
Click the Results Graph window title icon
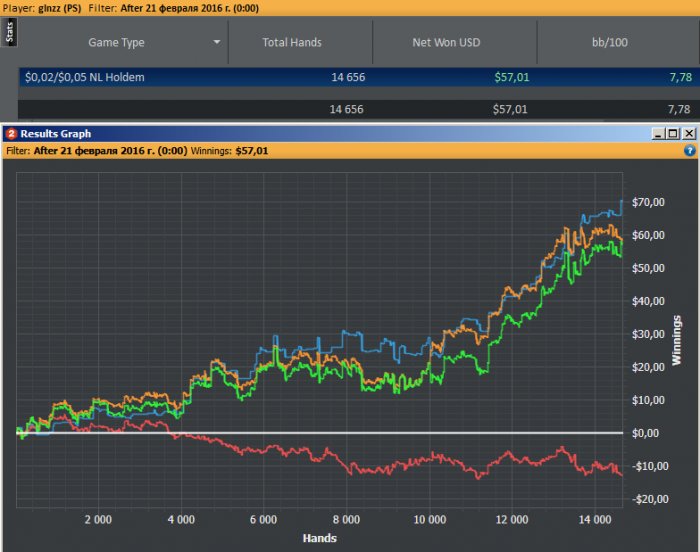coord(11,134)
